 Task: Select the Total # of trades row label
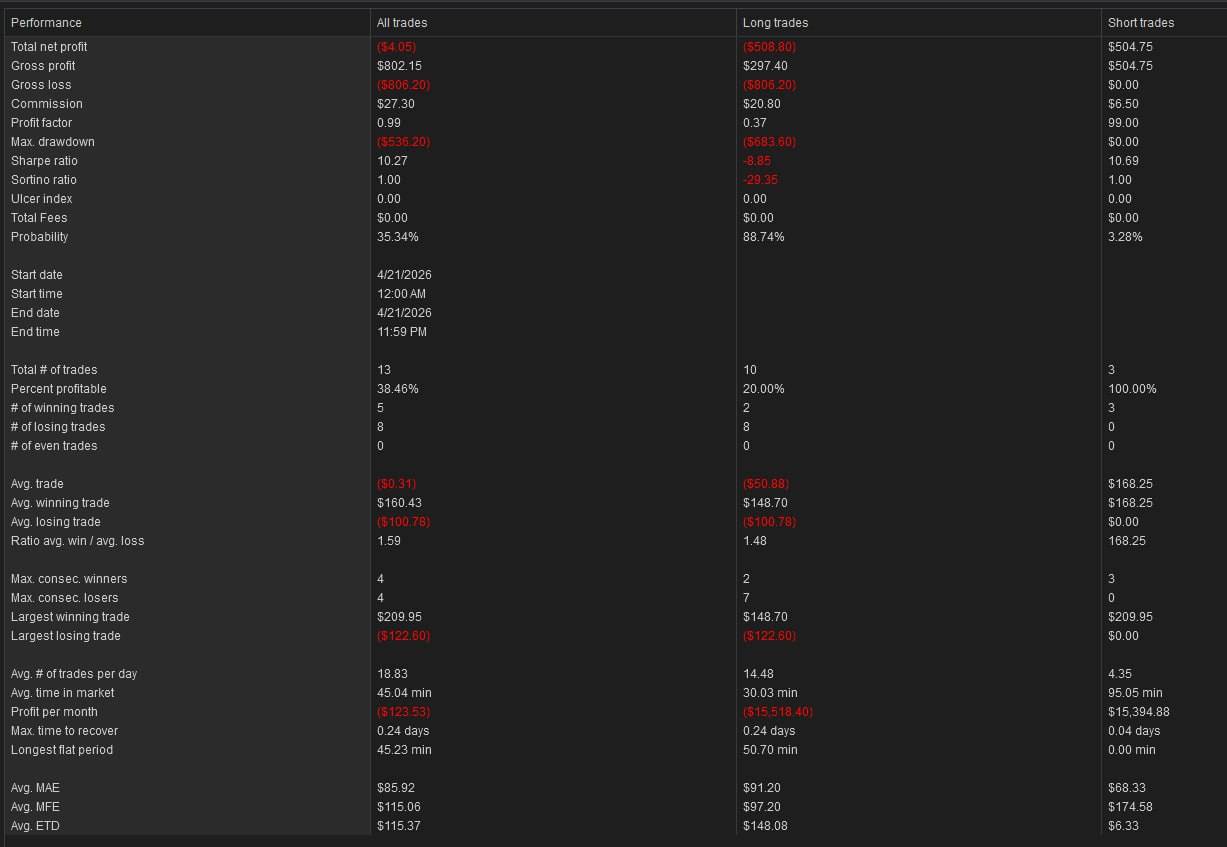[x=54, y=370]
